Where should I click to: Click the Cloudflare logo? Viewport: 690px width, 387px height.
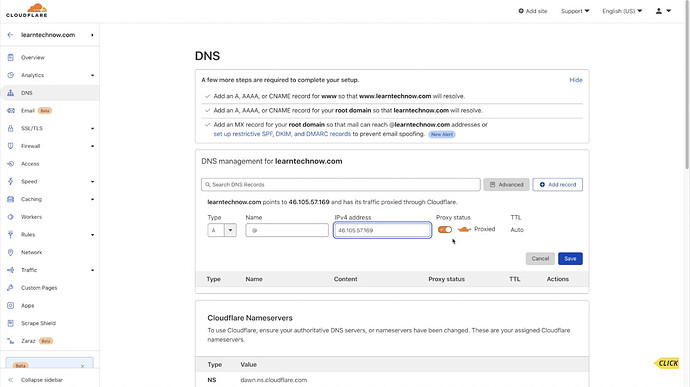(26, 10)
